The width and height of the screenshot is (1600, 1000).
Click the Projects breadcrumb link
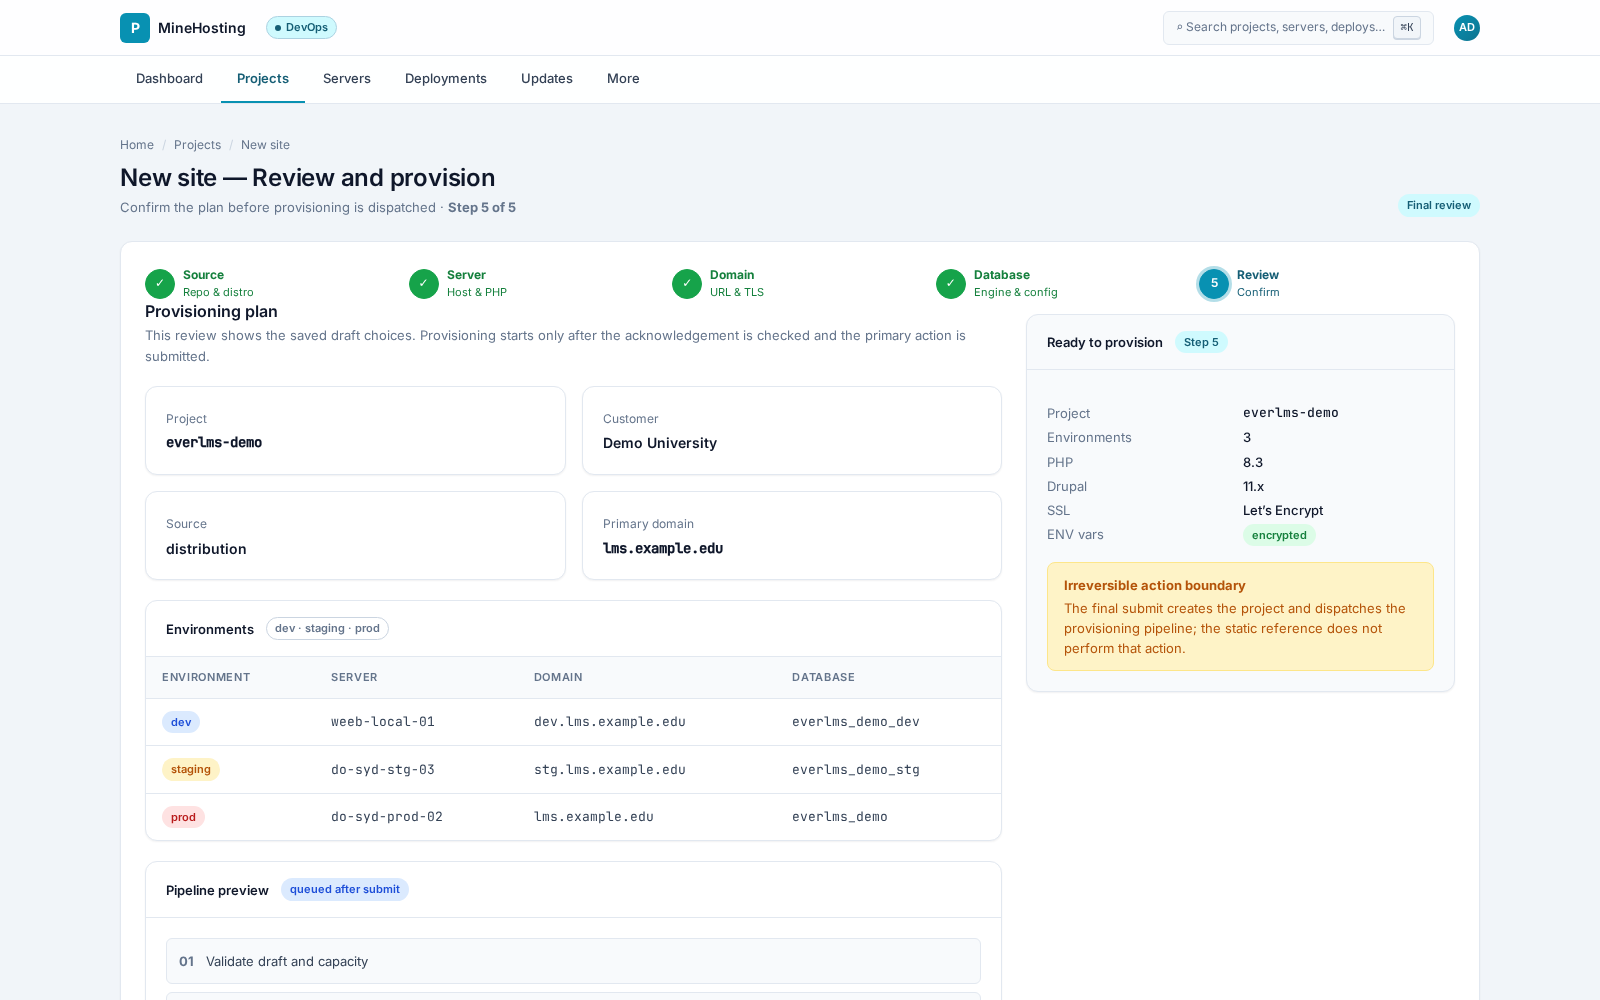pos(197,145)
